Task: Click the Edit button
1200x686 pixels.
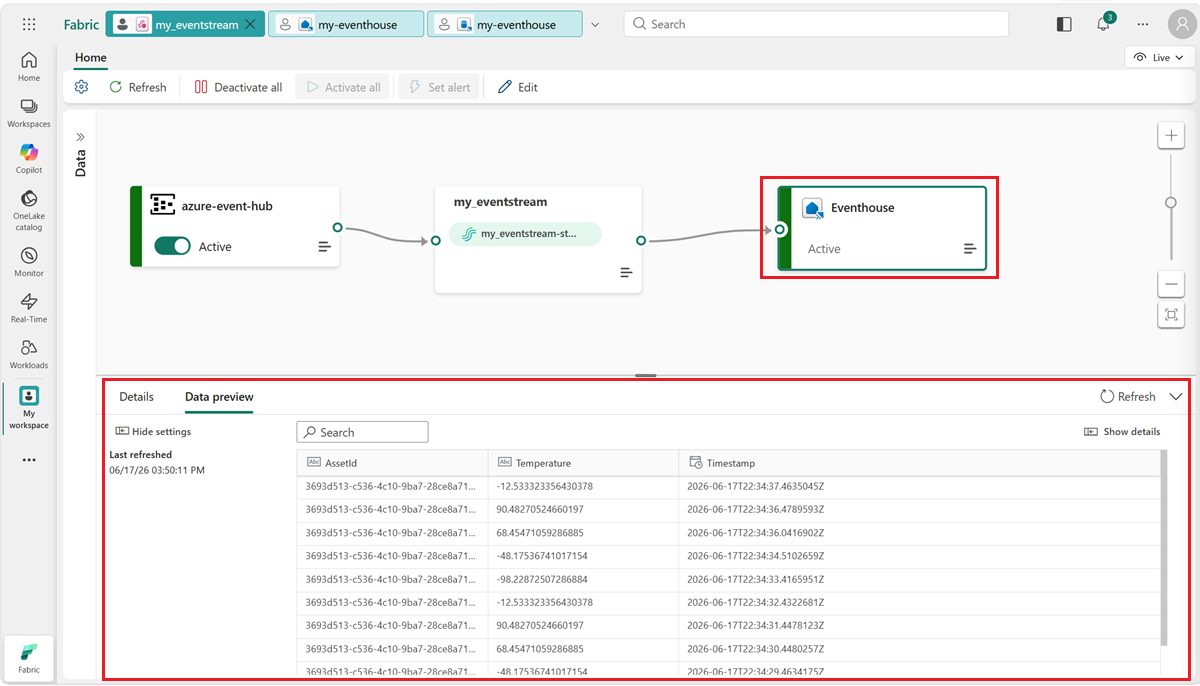Action: coord(518,87)
